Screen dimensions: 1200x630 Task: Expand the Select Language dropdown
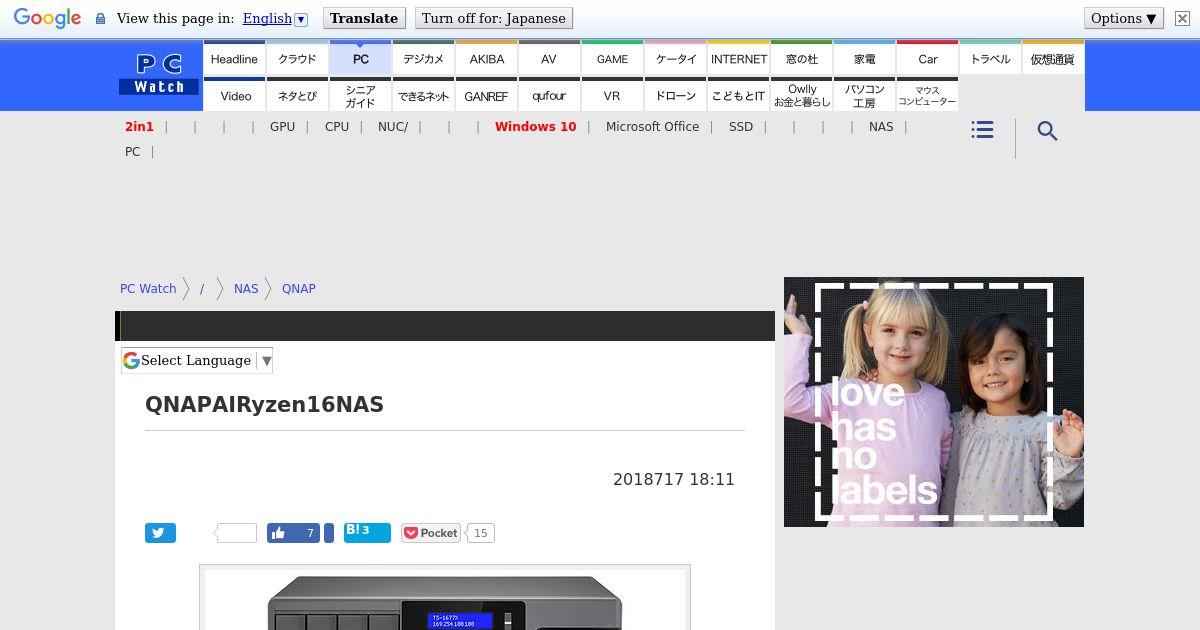197,360
